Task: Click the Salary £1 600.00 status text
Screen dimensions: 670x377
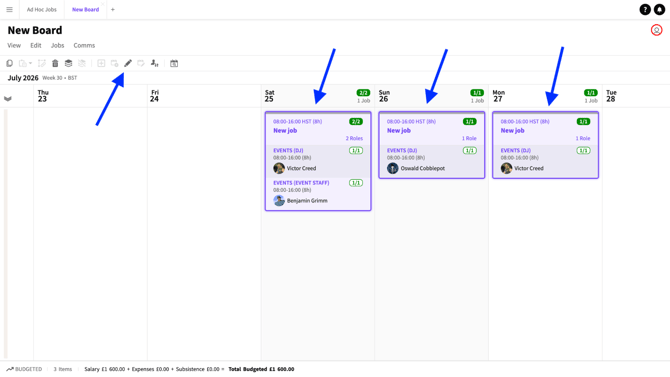Action: (x=105, y=369)
